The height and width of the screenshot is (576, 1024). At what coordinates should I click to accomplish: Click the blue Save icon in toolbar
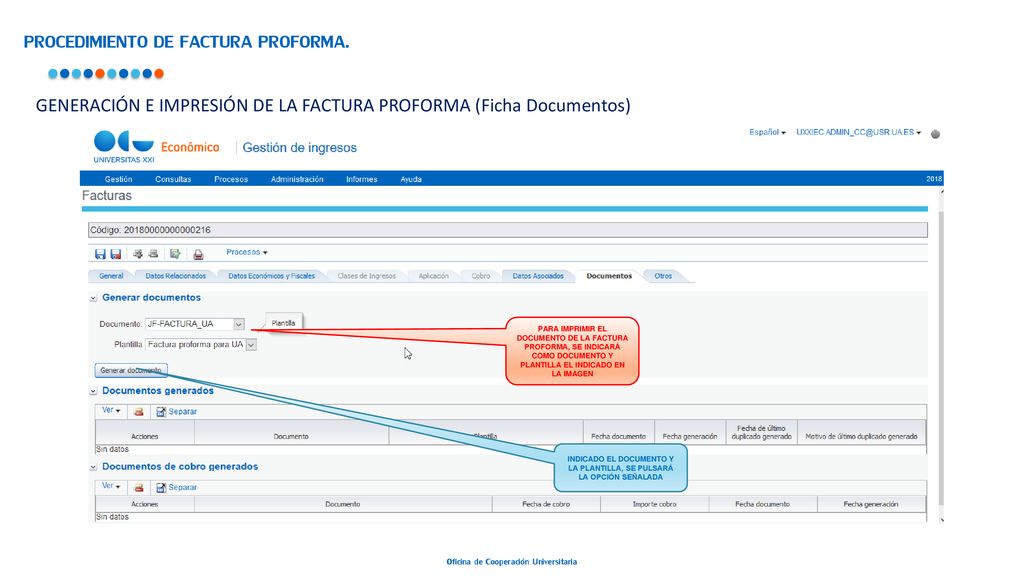coord(100,254)
